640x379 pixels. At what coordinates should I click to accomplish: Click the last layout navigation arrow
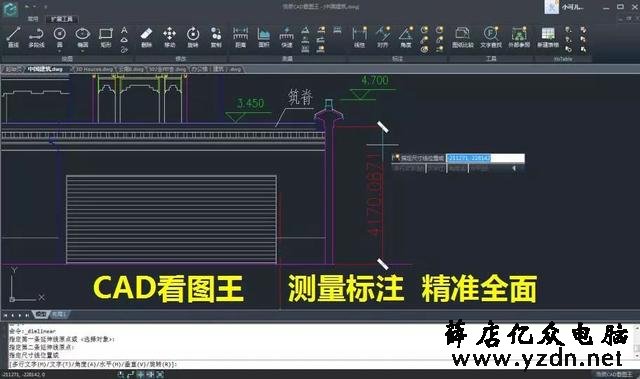pyautogui.click(x=27, y=315)
